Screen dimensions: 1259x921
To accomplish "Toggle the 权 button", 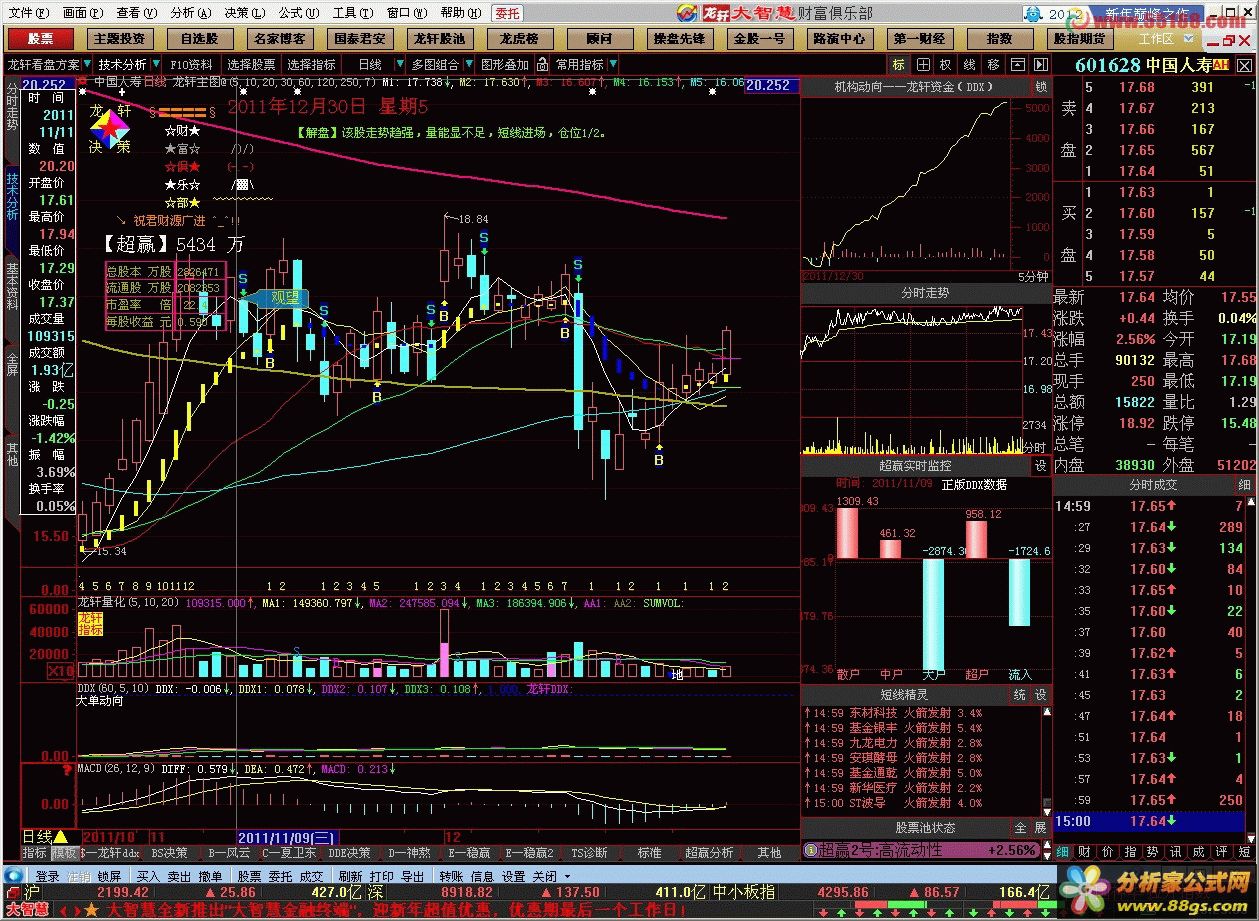I will point(945,64).
